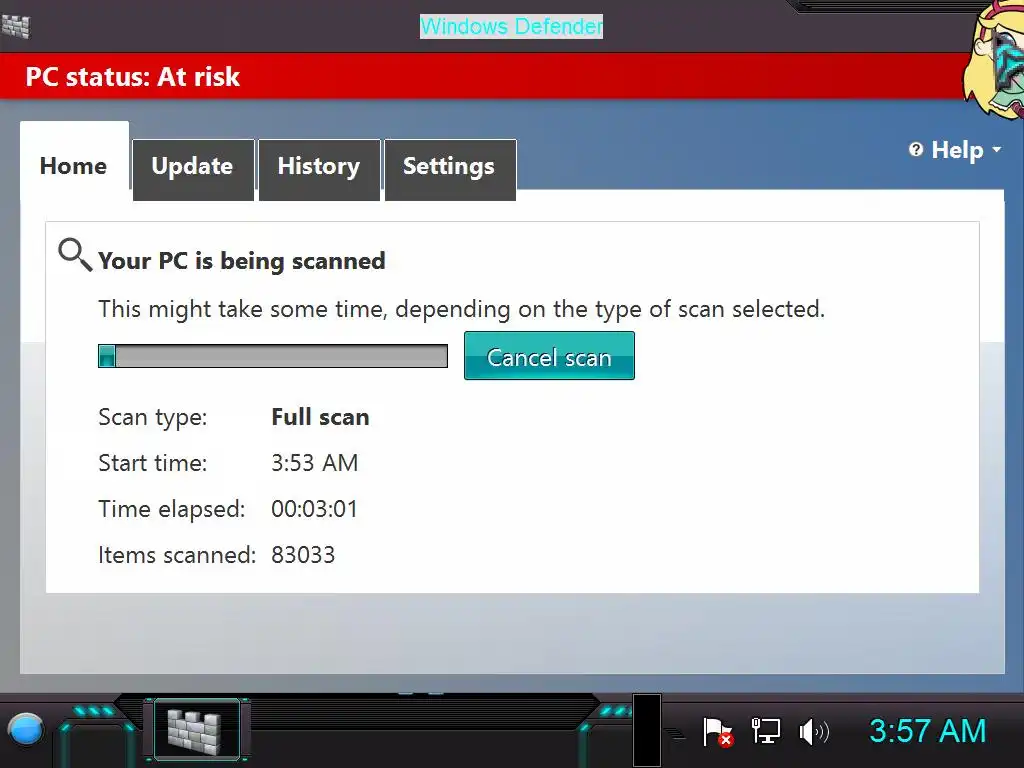Open the Update tab
The width and height of the screenshot is (1024, 768).
pos(193,169)
